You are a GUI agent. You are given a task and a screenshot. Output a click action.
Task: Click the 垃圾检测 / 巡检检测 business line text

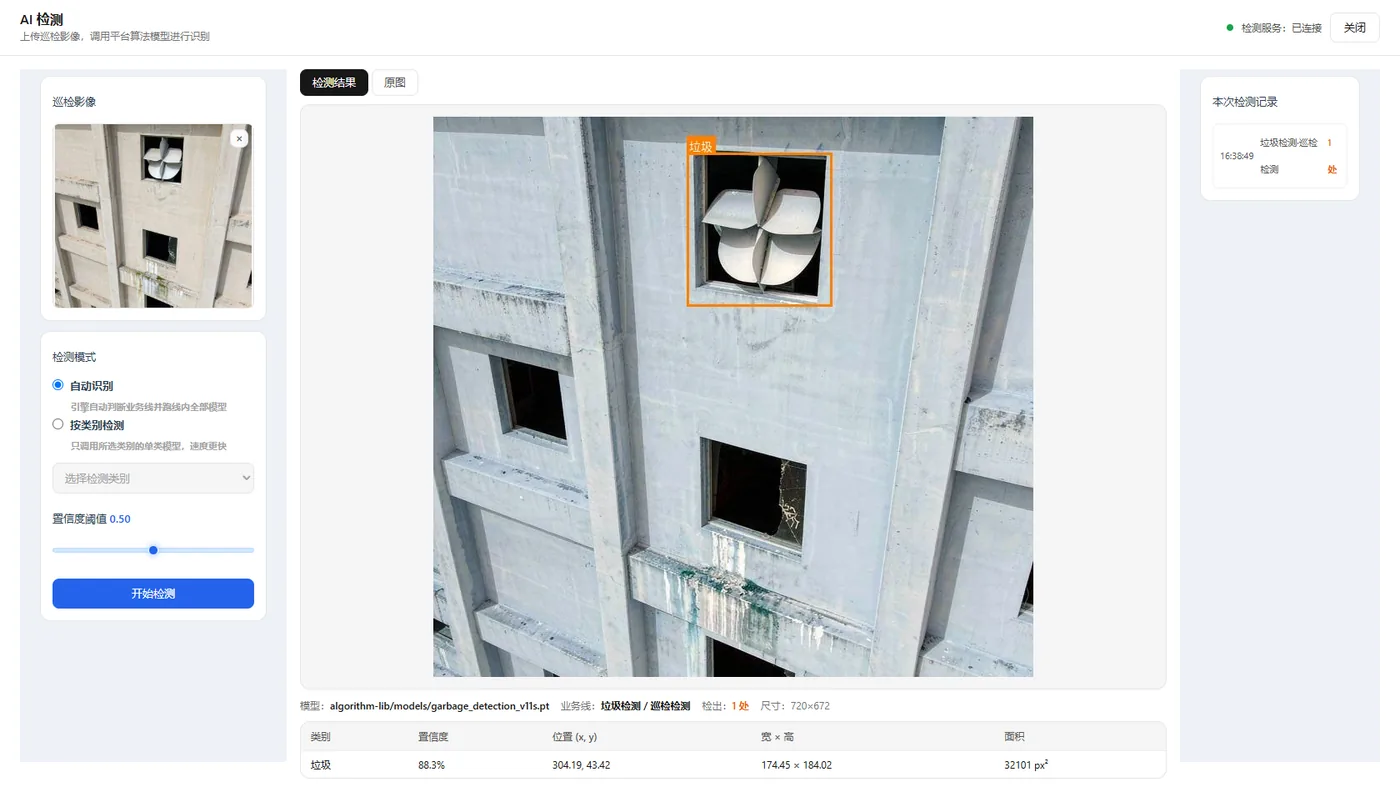click(645, 706)
